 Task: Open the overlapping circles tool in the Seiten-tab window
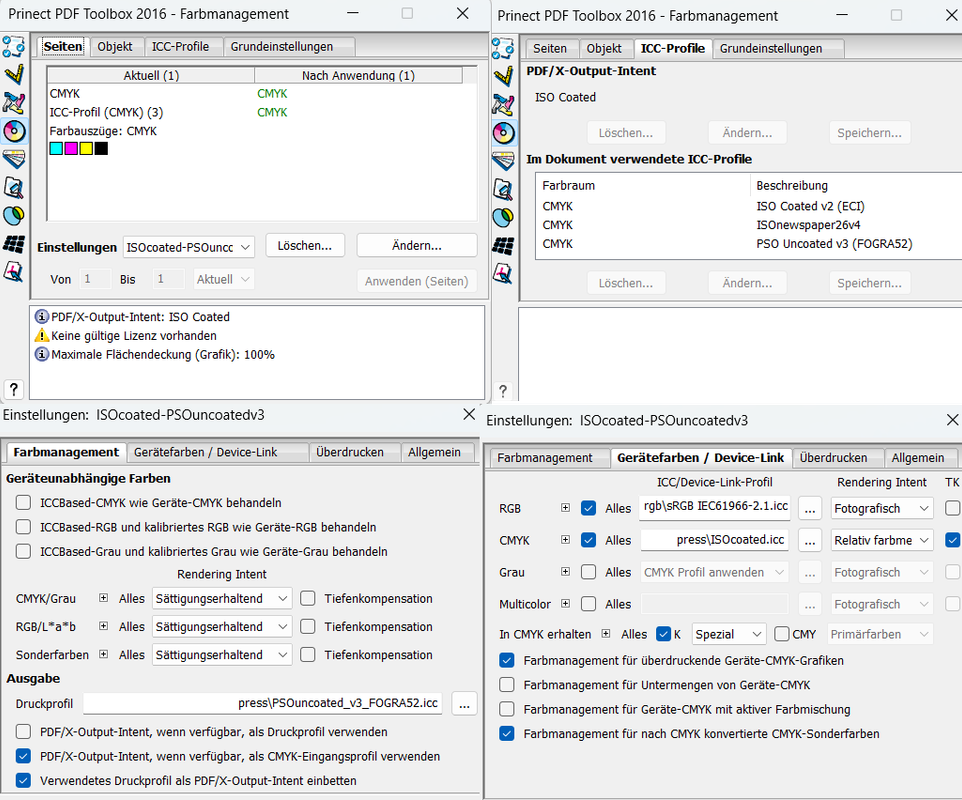(x=13, y=215)
